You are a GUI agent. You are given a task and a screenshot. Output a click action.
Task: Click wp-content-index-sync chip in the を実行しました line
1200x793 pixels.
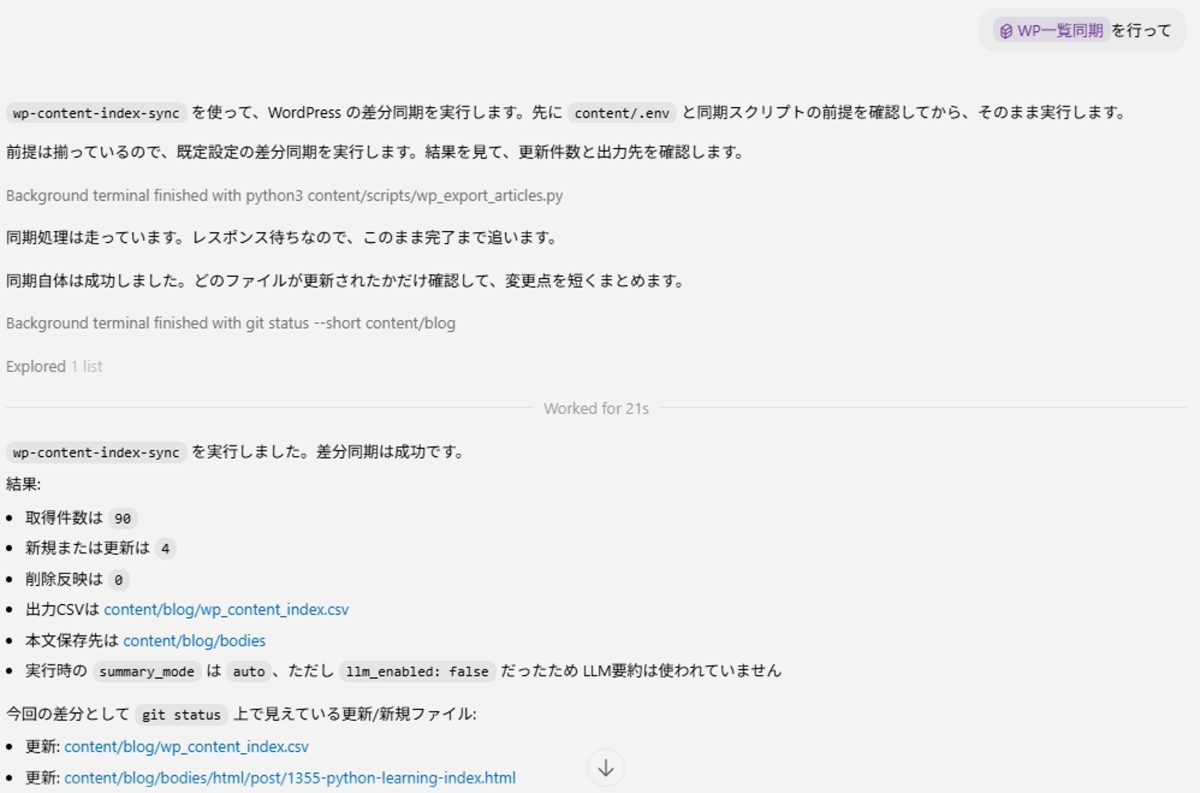pos(96,452)
